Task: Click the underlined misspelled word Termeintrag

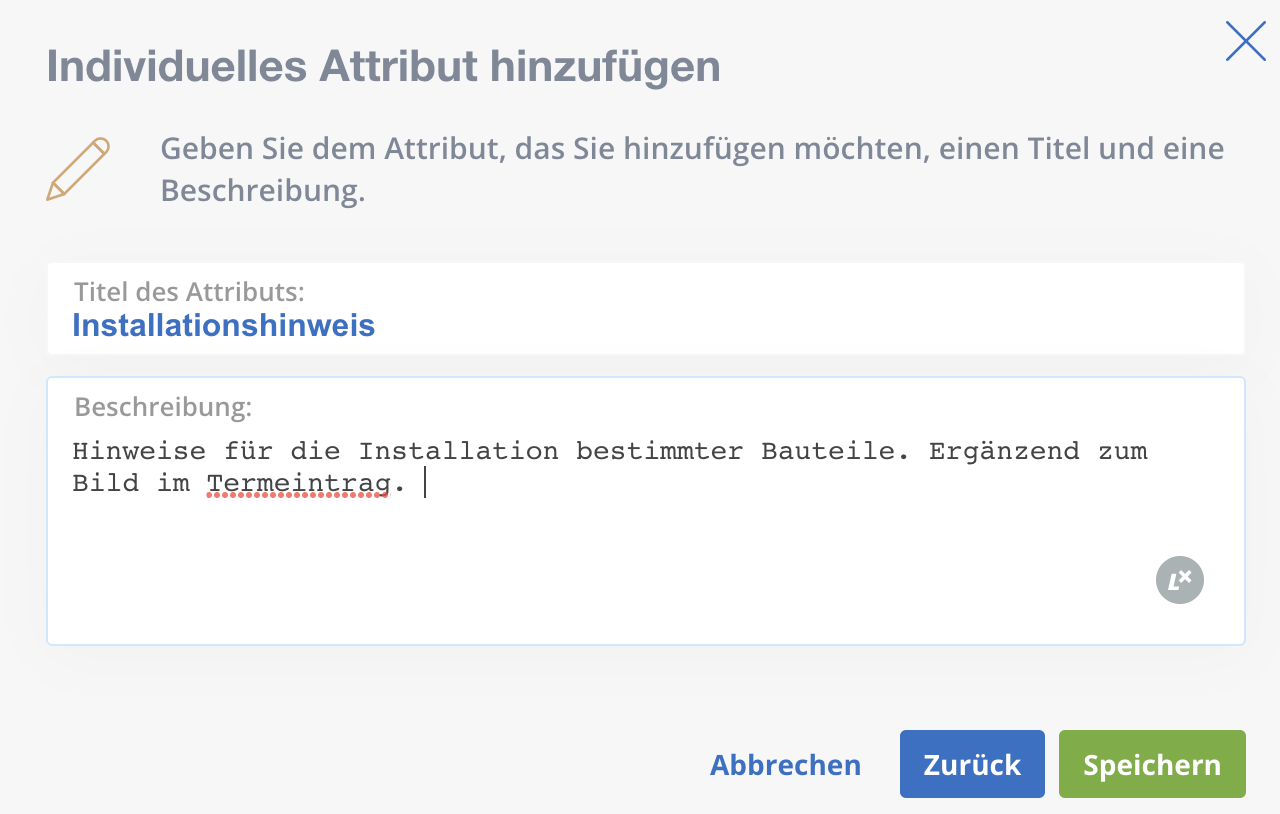Action: click(298, 485)
